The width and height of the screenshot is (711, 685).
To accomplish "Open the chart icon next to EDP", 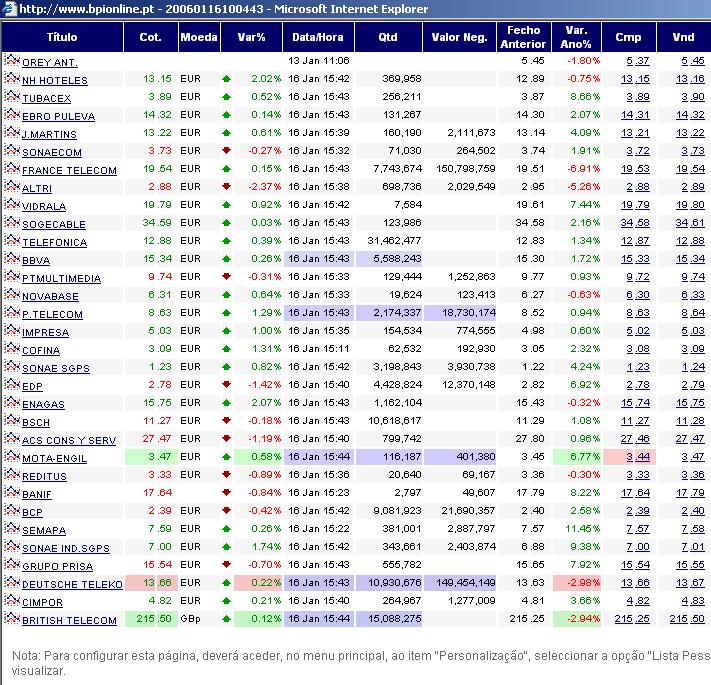I will (x=12, y=385).
